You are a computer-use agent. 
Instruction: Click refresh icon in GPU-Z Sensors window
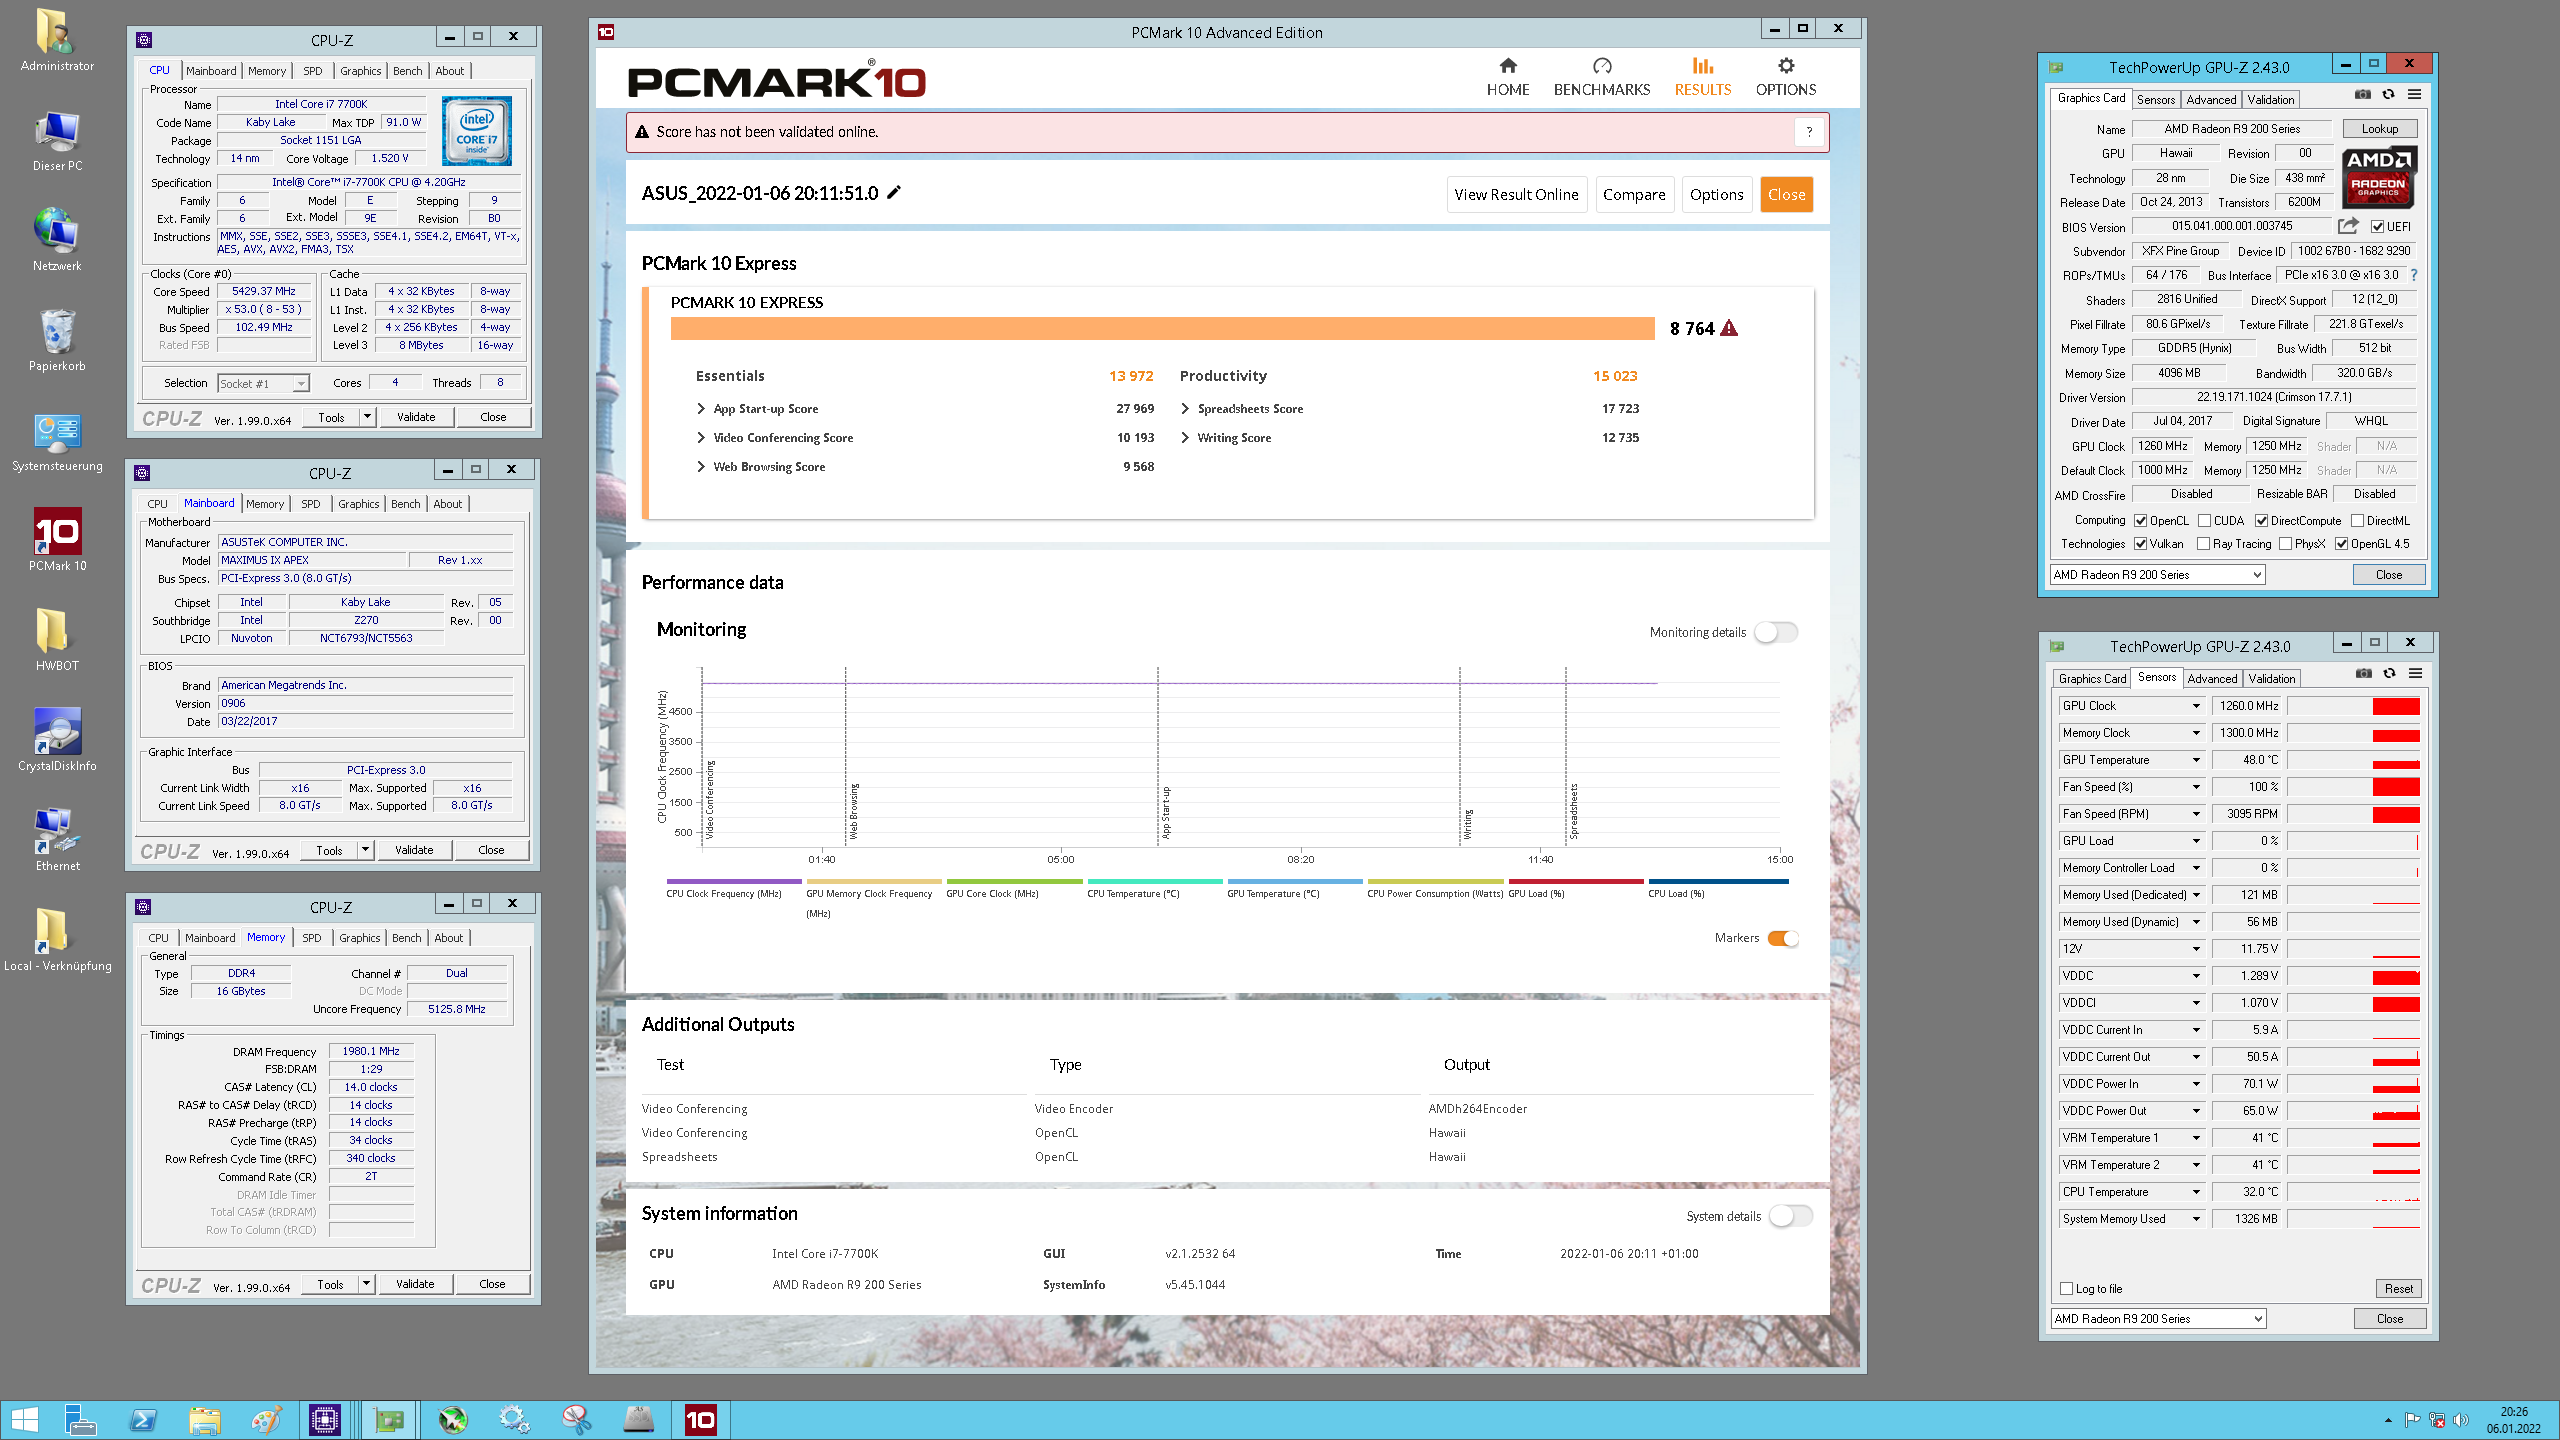[2389, 673]
